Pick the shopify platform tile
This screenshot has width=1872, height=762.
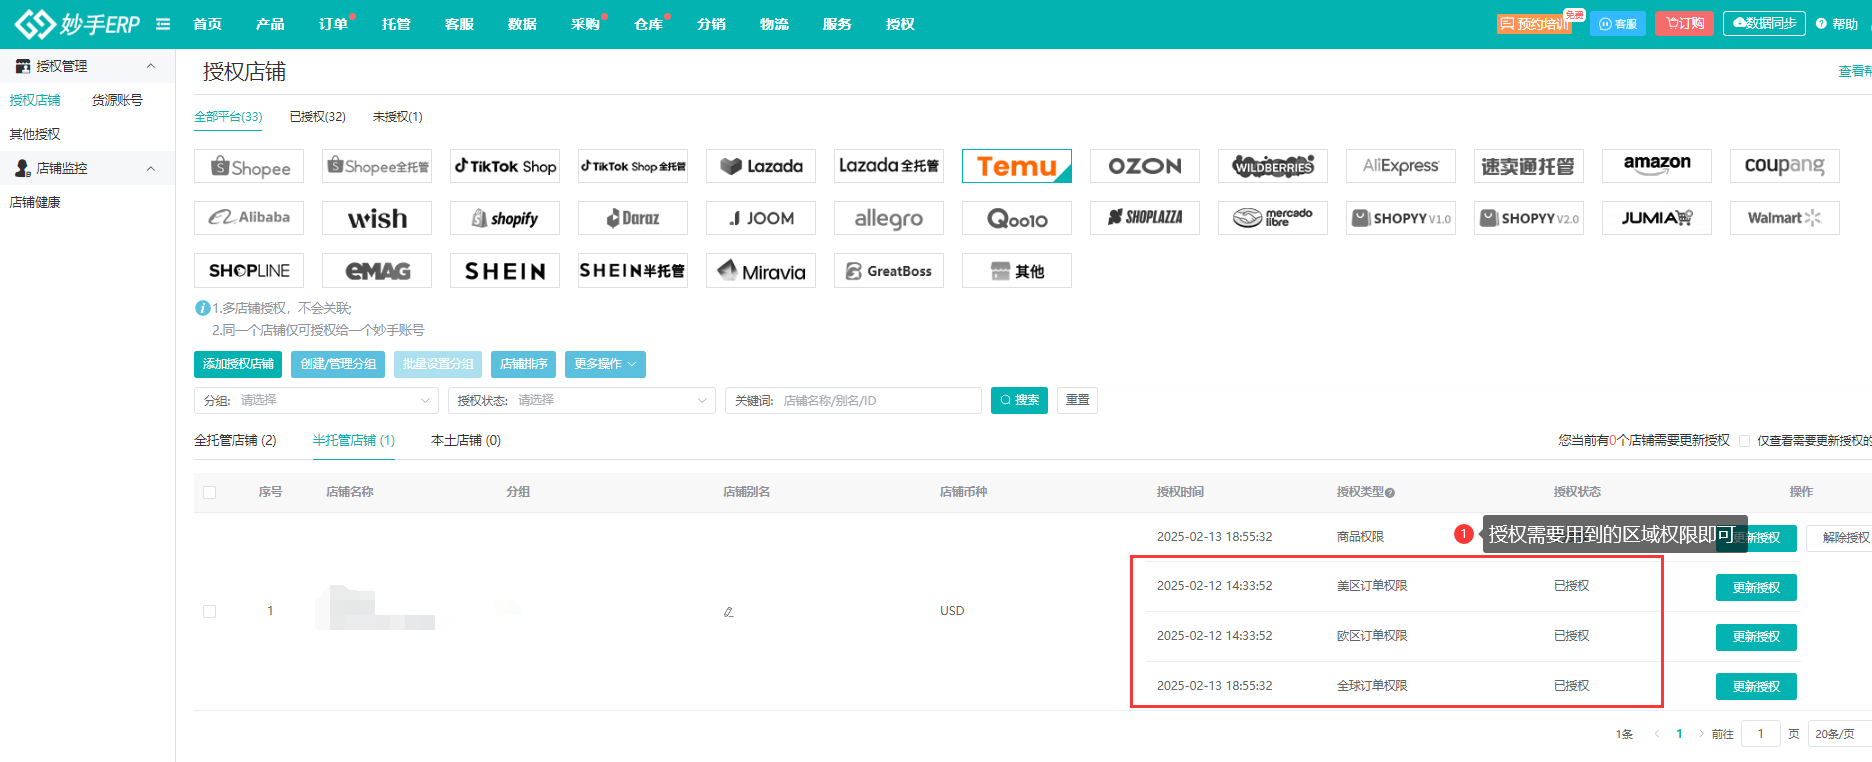505,218
